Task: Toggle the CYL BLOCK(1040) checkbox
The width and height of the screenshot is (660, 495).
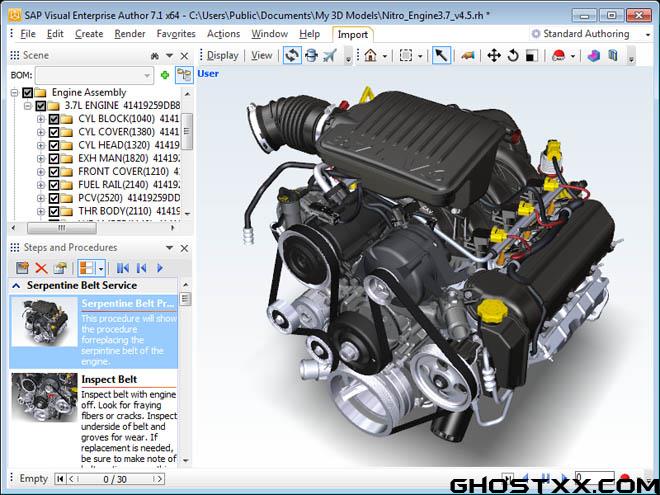Action: pos(54,119)
